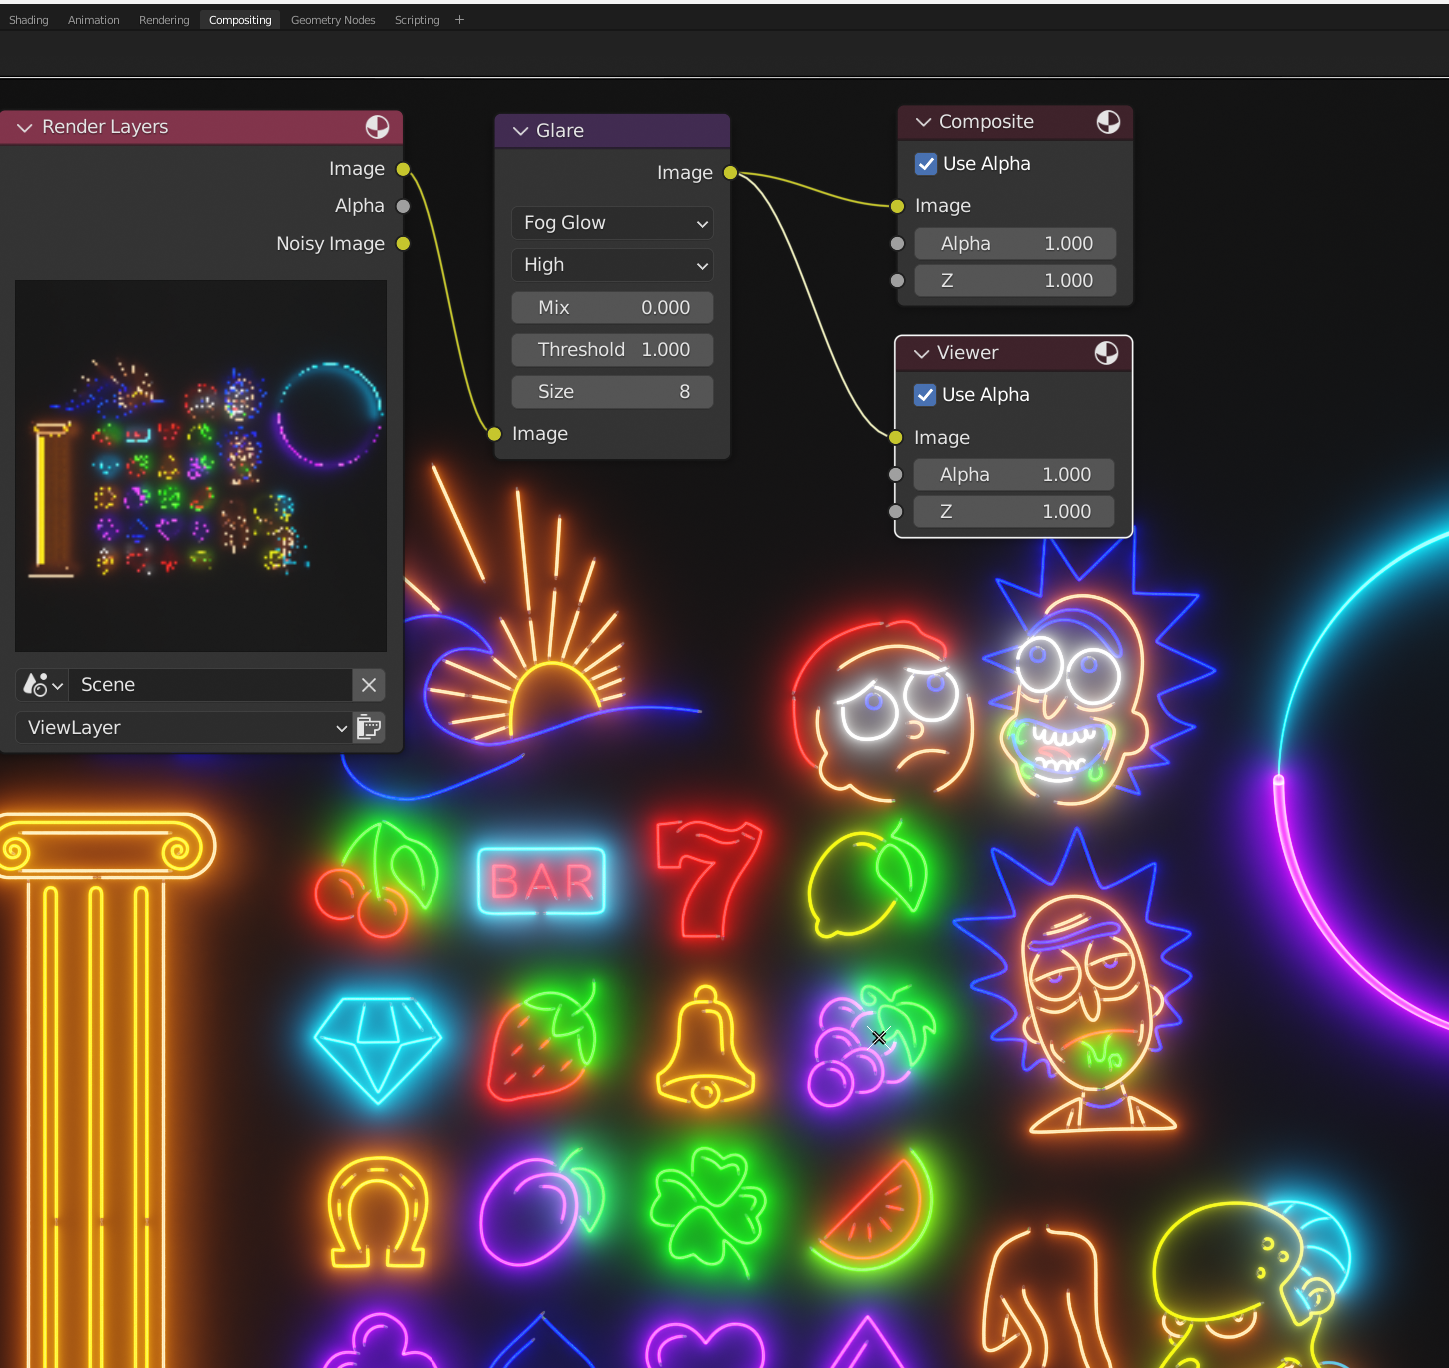Click the Render Layers preview thumbnail
Screen dimensions: 1449x1368
201,466
